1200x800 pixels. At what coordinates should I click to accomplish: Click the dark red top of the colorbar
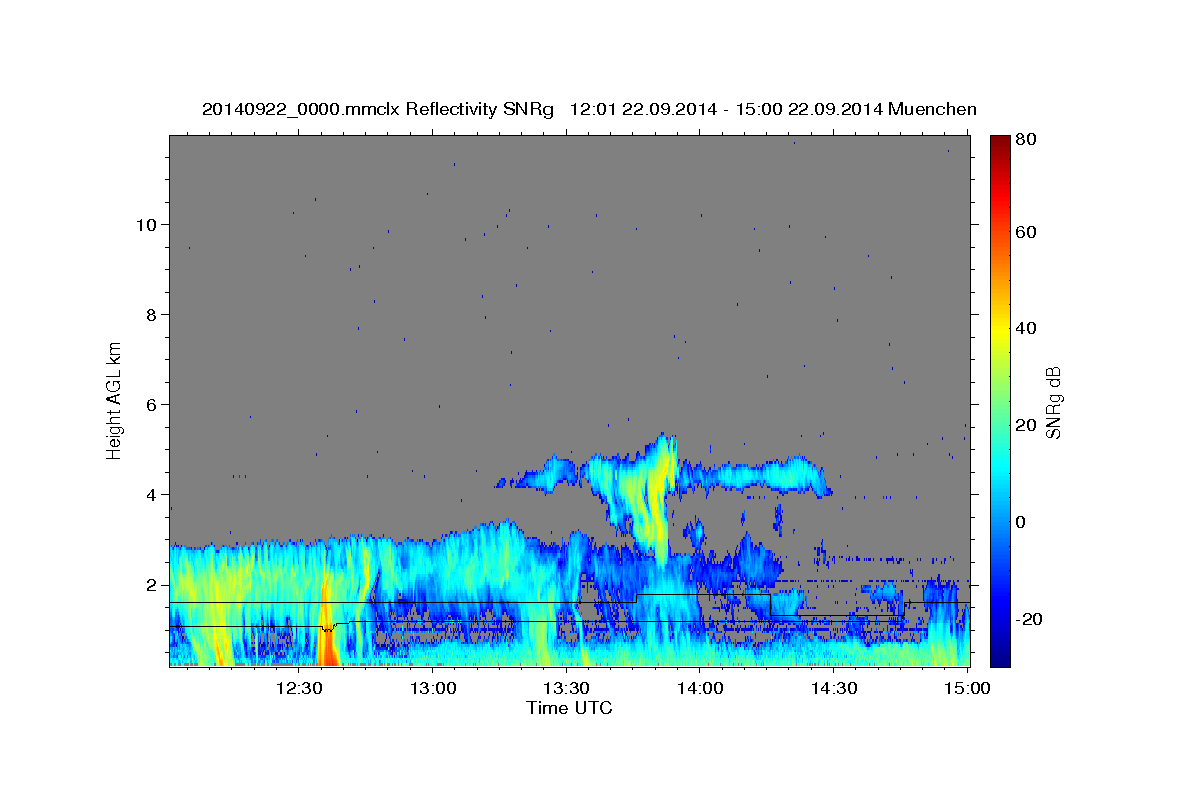click(1000, 142)
